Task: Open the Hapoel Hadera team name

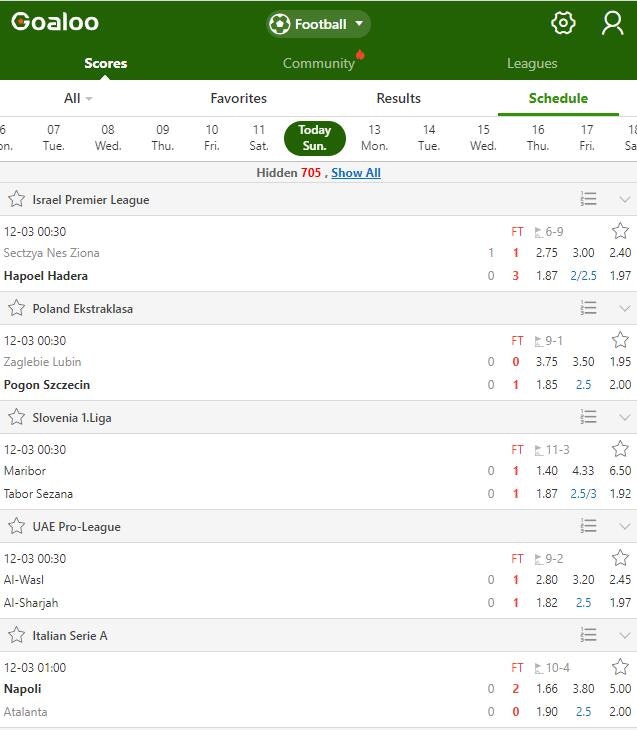Action: tap(46, 276)
